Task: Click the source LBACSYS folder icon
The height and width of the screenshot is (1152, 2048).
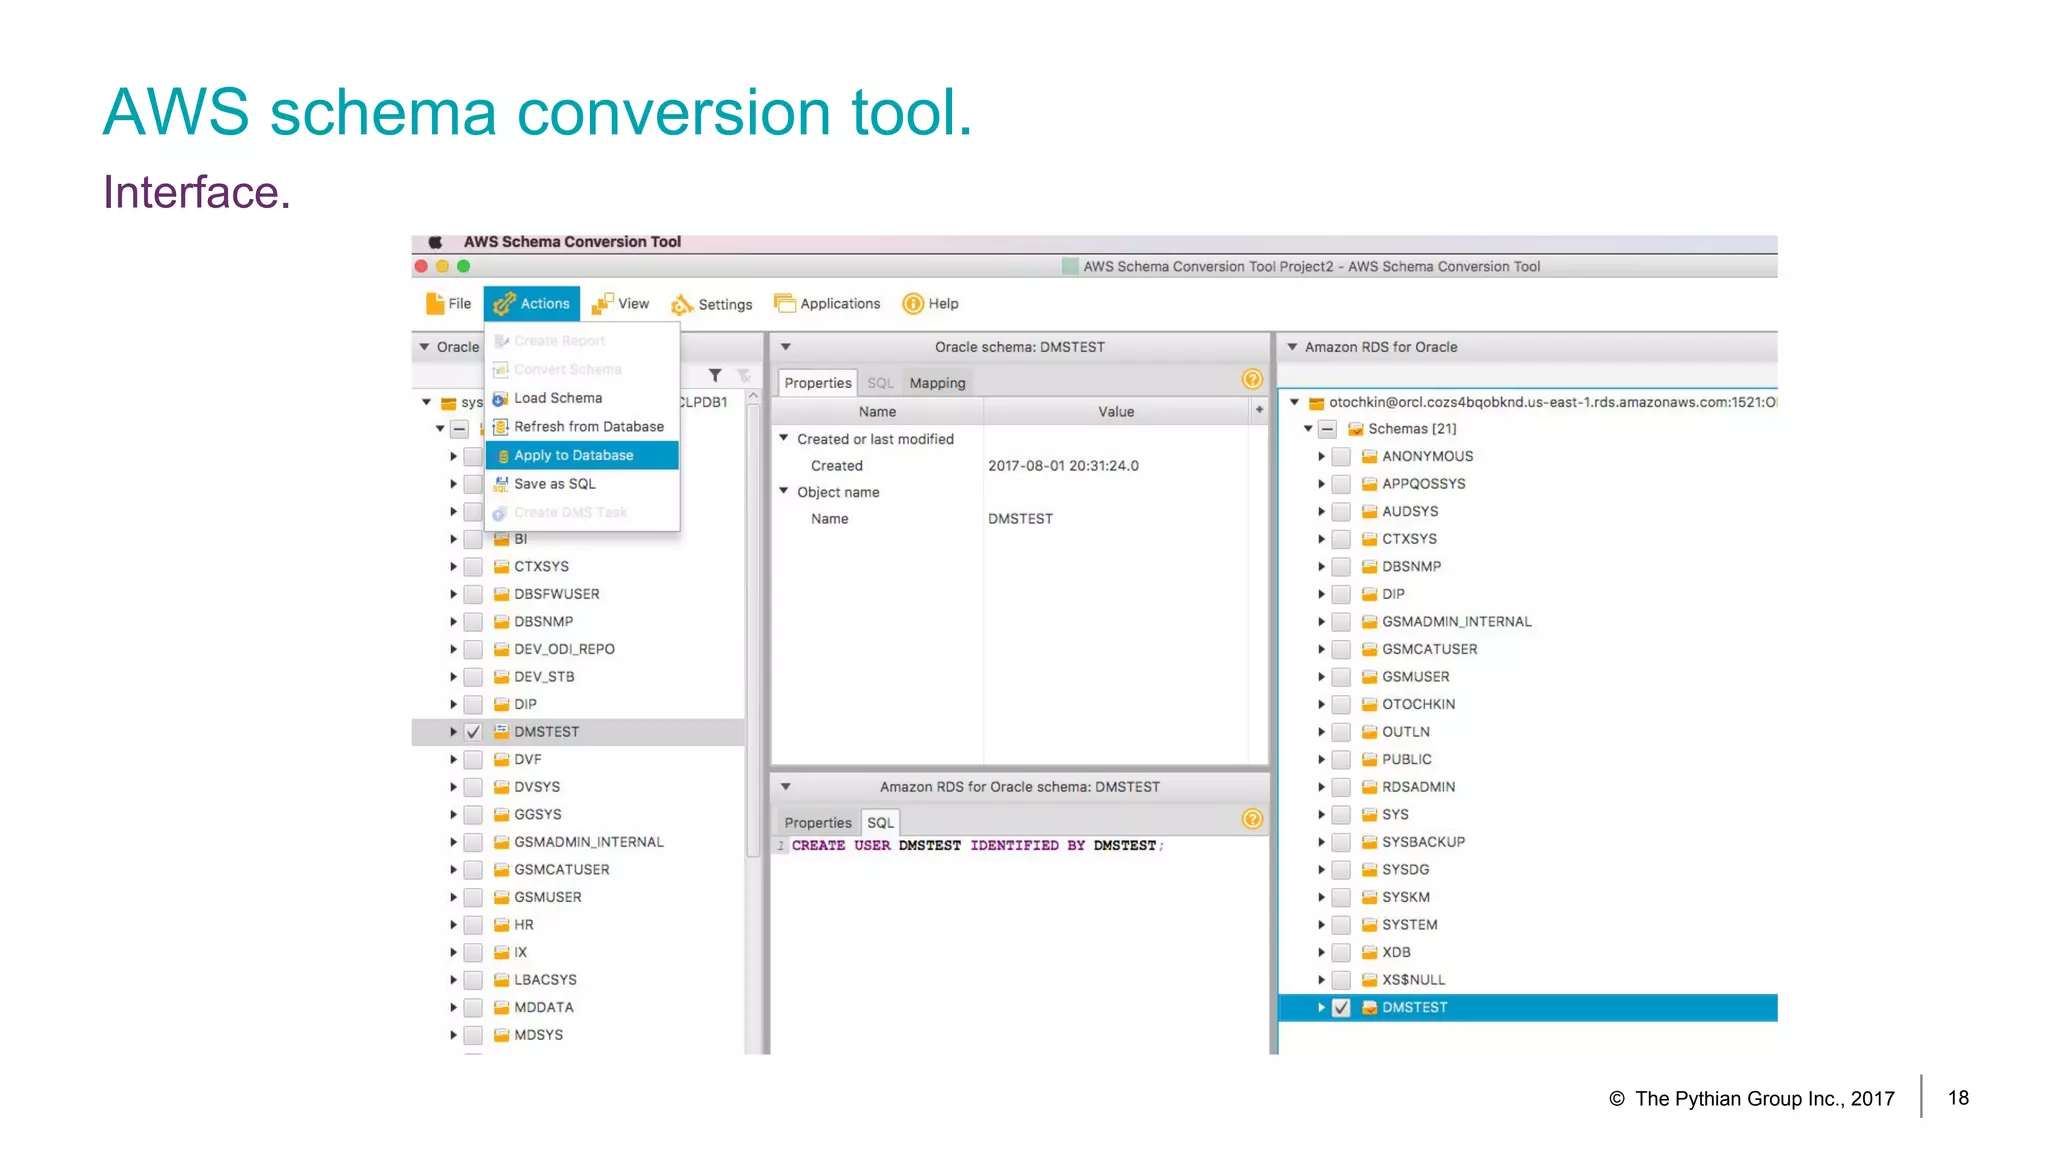Action: [x=502, y=980]
